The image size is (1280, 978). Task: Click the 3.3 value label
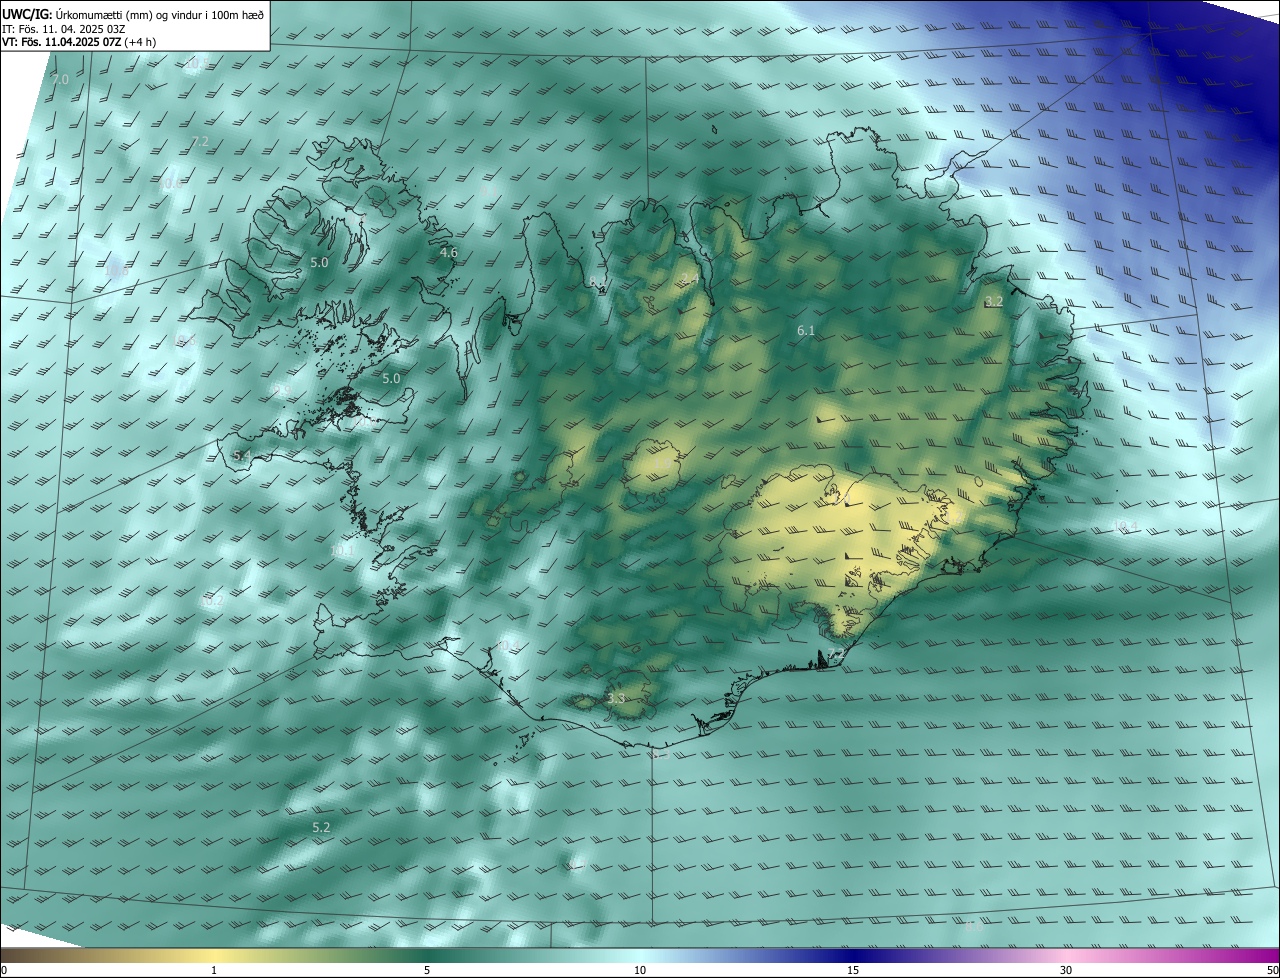pos(616,698)
